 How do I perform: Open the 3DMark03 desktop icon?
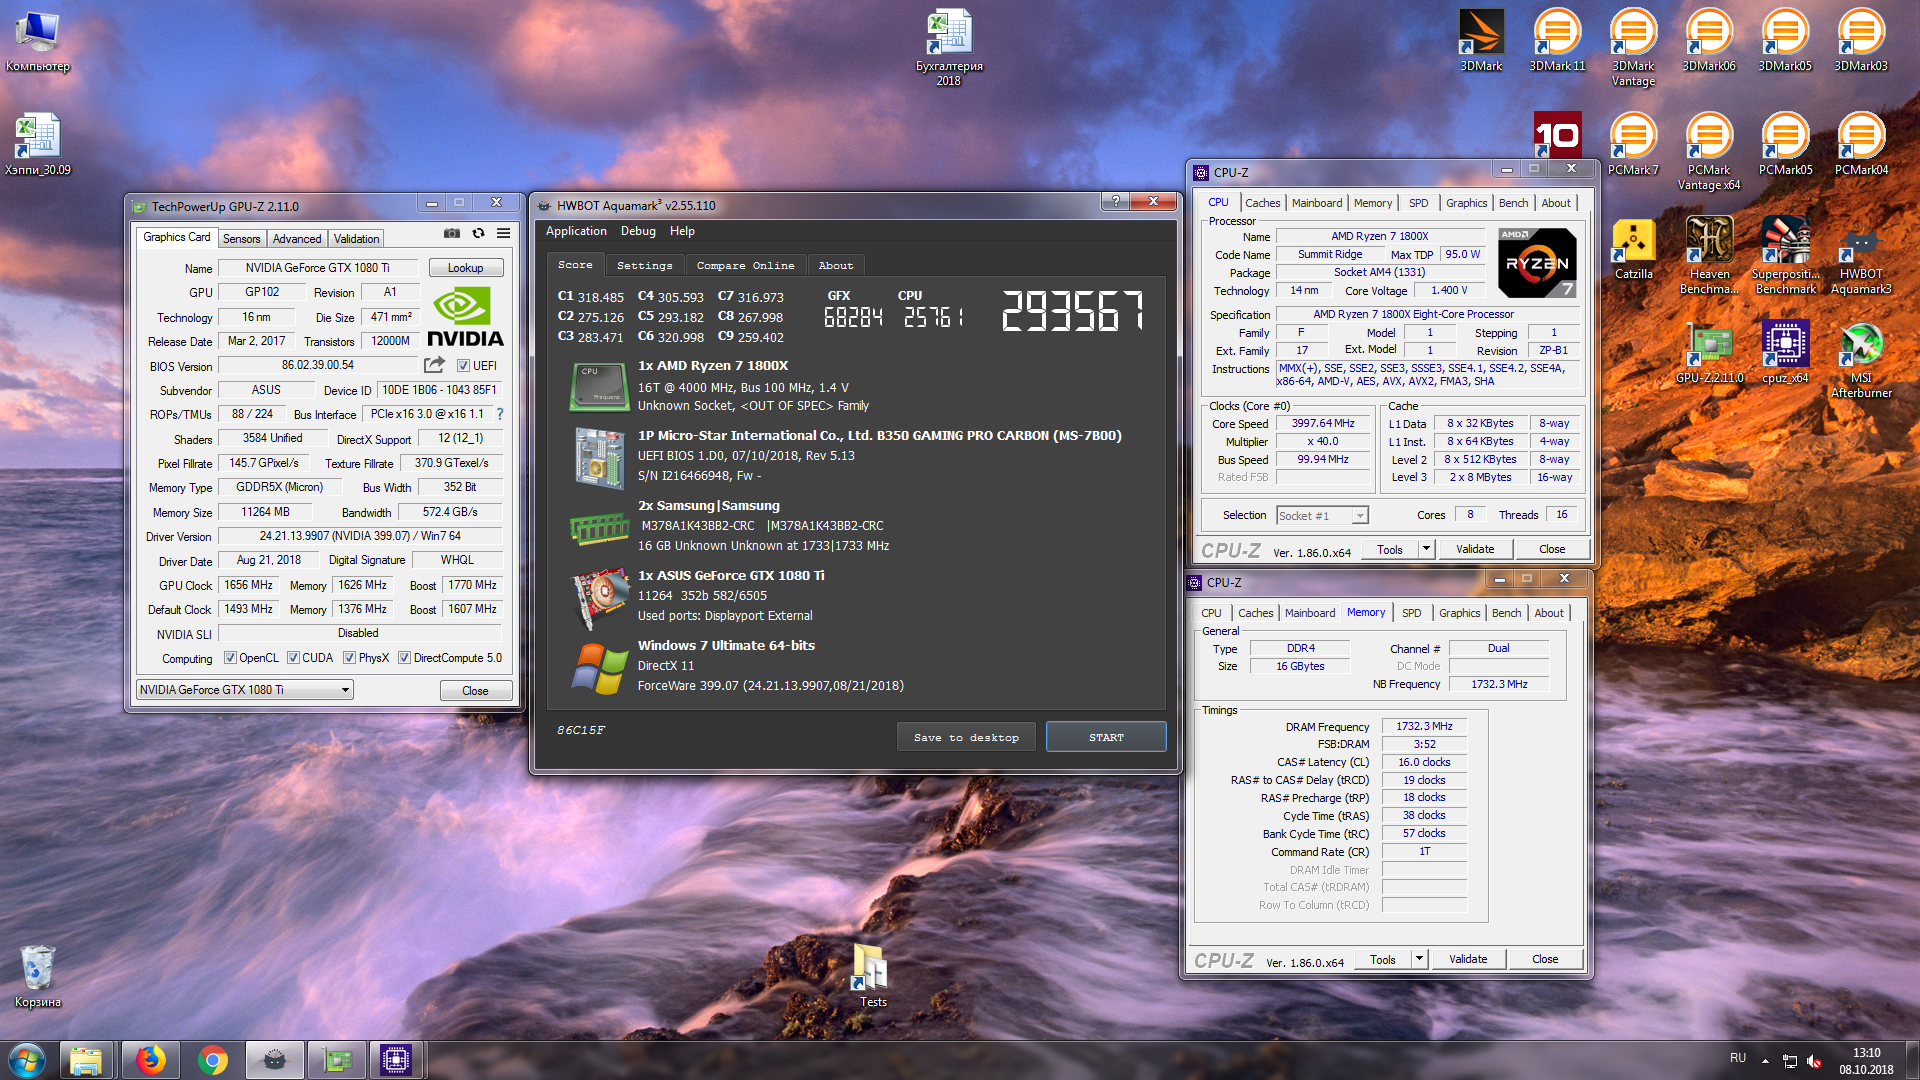(x=1861, y=40)
